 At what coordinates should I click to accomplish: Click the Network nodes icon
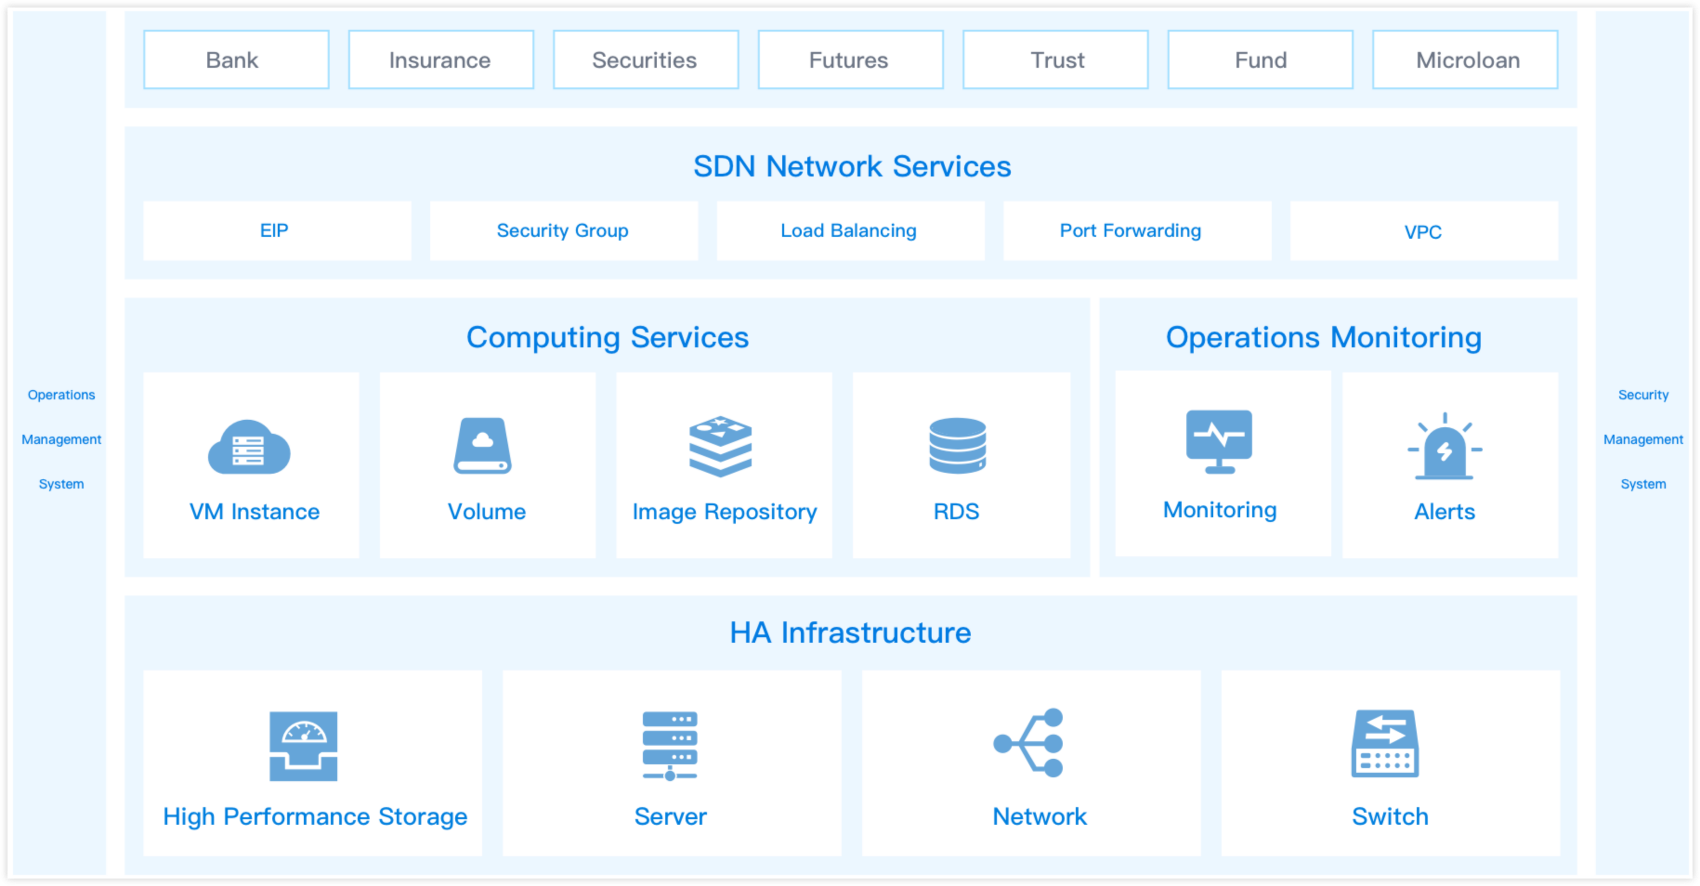[x=1029, y=743]
